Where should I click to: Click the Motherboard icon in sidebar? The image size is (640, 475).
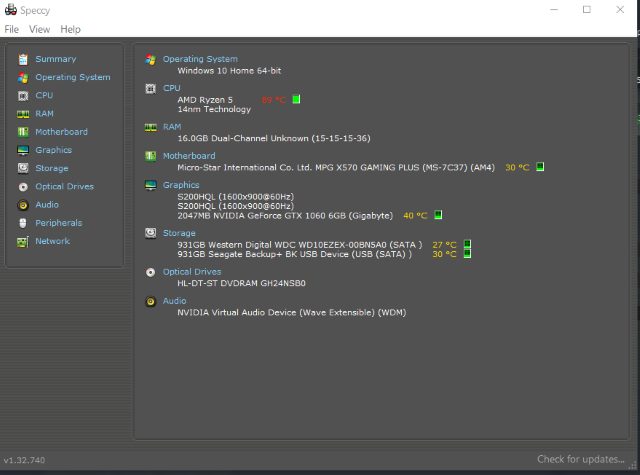pos(23,132)
